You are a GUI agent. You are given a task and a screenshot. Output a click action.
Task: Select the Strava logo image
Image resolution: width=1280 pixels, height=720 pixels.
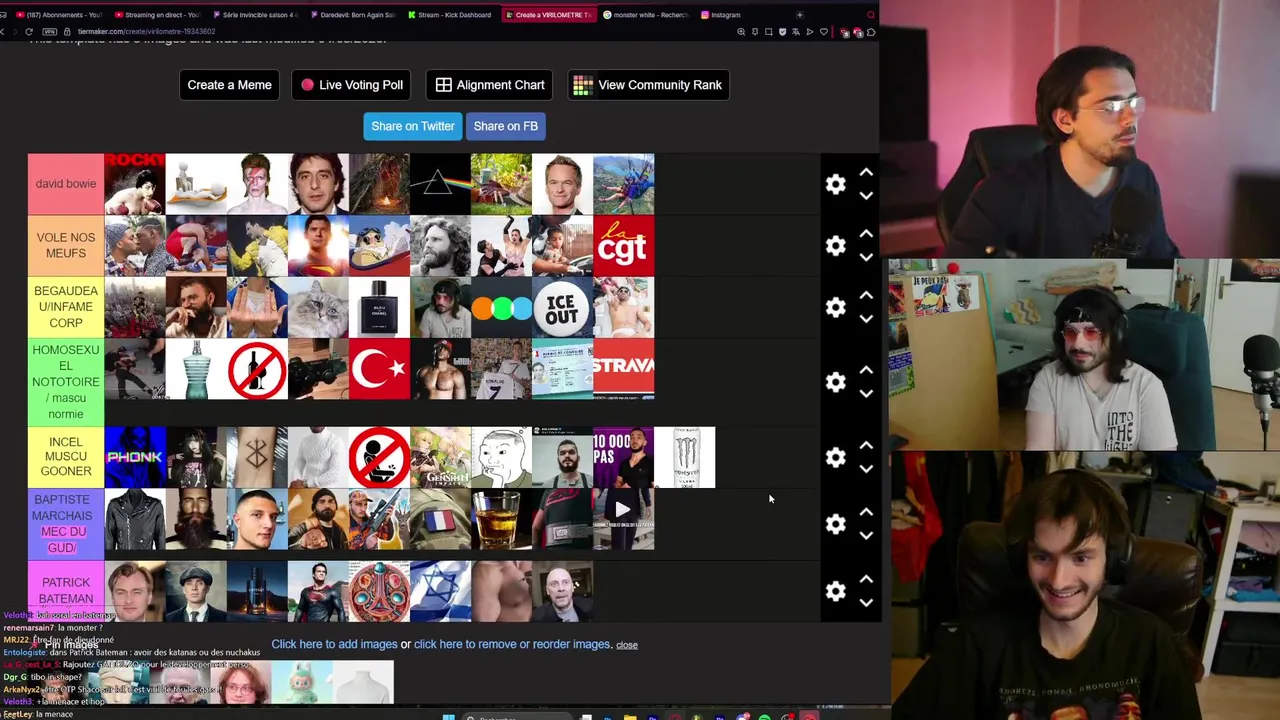623,369
